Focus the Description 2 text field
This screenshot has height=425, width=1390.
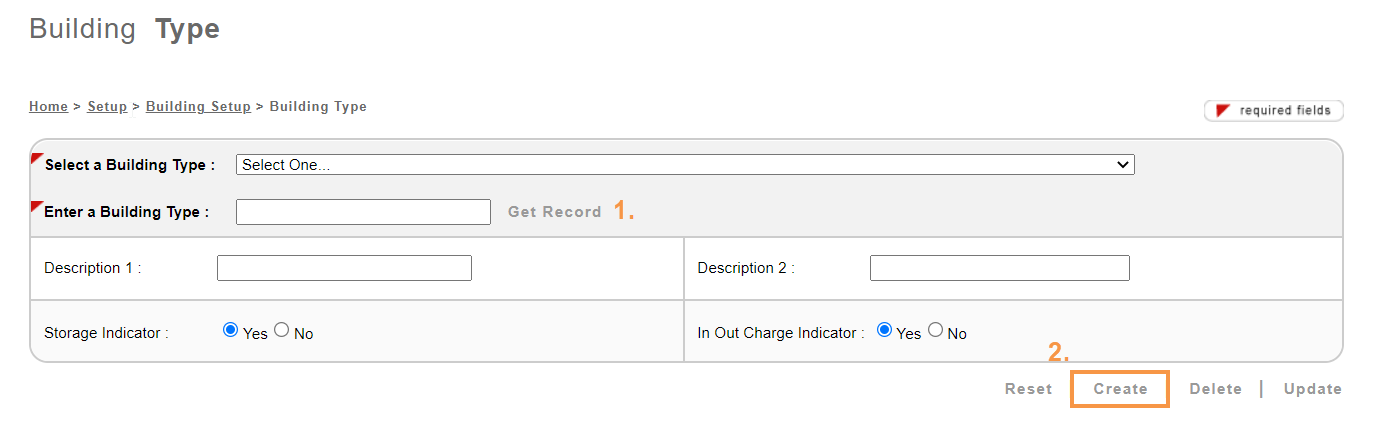(x=999, y=268)
